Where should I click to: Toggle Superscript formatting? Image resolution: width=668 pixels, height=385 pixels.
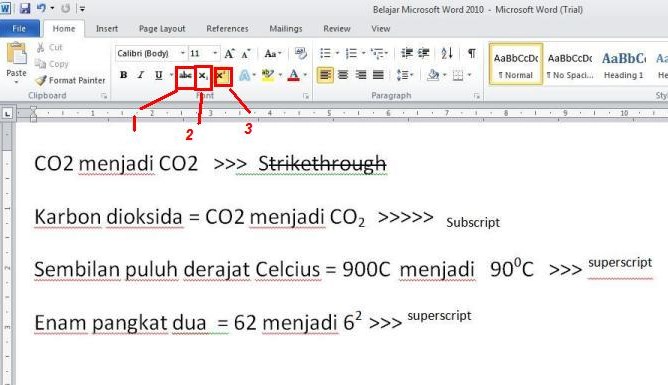pyautogui.click(x=222, y=76)
